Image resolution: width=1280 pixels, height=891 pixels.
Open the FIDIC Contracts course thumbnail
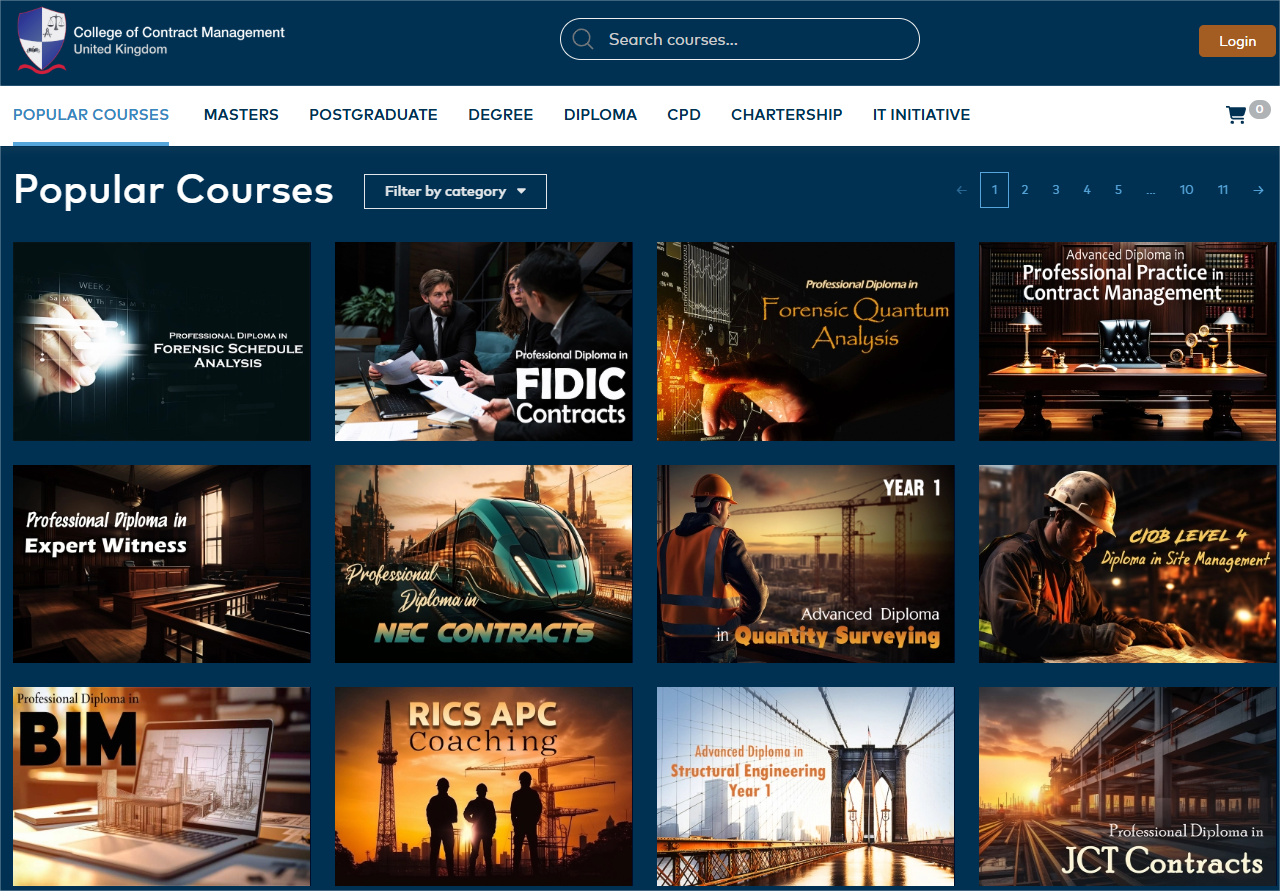(x=483, y=341)
